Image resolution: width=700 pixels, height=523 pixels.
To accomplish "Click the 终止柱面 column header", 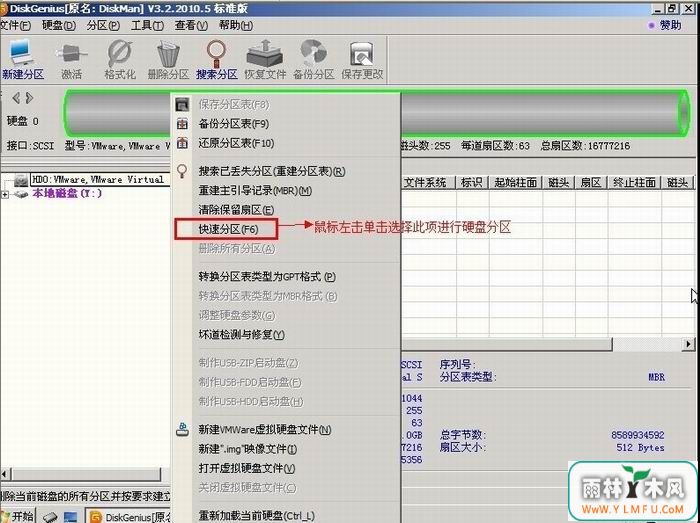I will (x=634, y=183).
